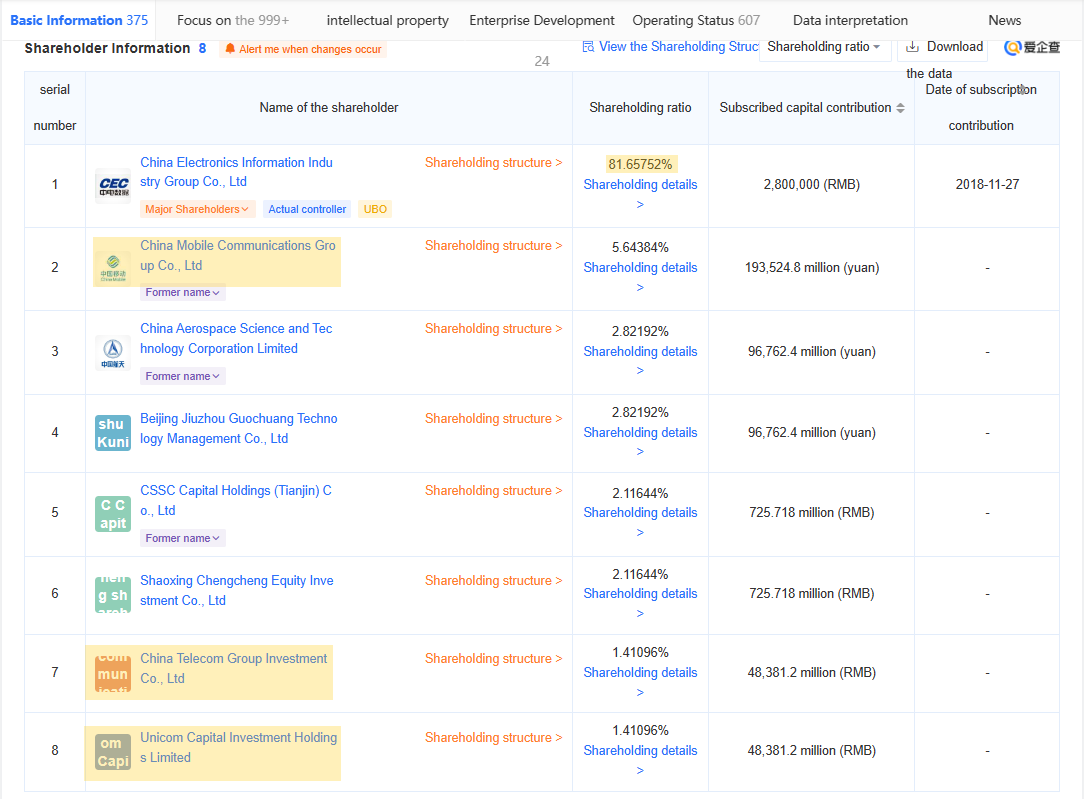Open the Data interpretation tab
The height and width of the screenshot is (799, 1084).
[850, 20]
